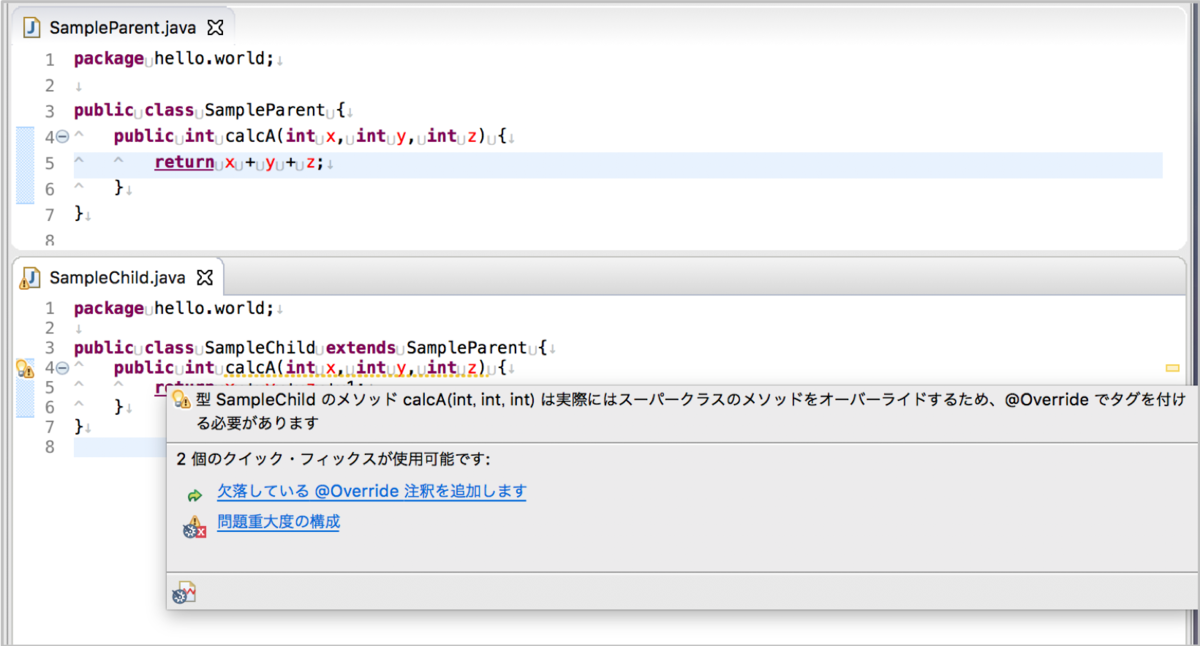Image resolution: width=1200 pixels, height=646 pixels.
Task: Open link 問題重大度の構成
Action: point(278,521)
